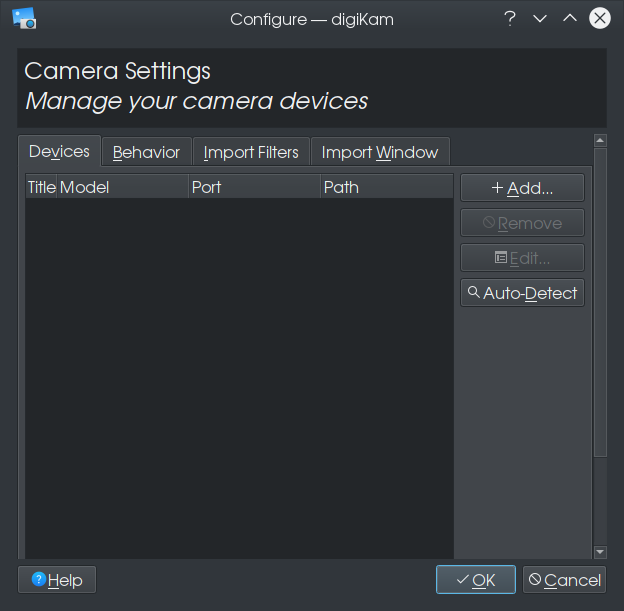This screenshot has width=624, height=611.
Task: Click the digiKam application icon in title bar
Action: click(x=24, y=18)
